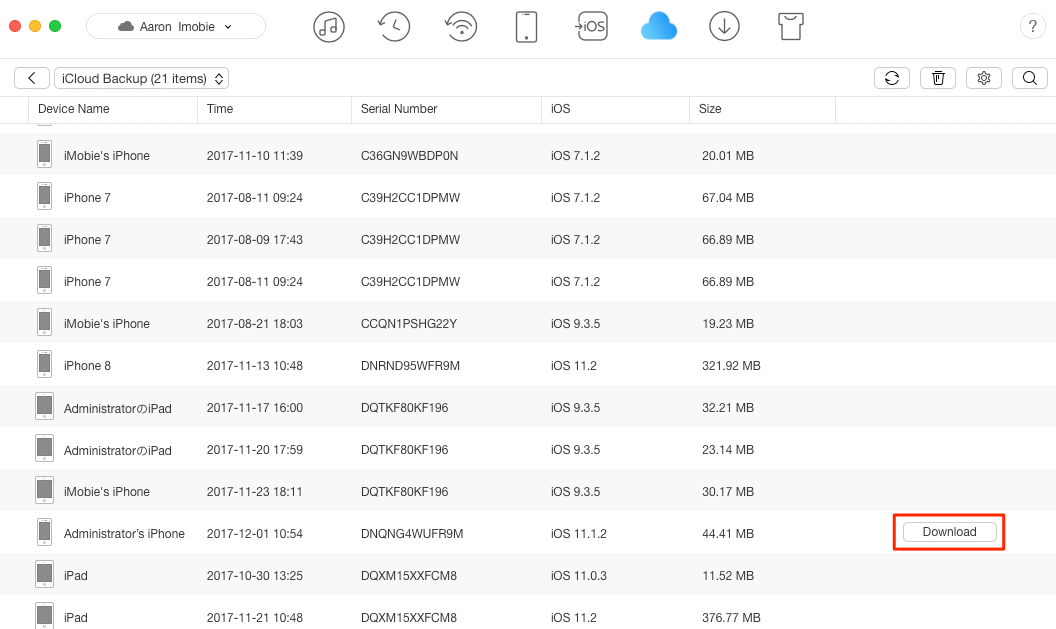
Task: Click serial number C36GN9WBDP0N
Action: point(409,156)
